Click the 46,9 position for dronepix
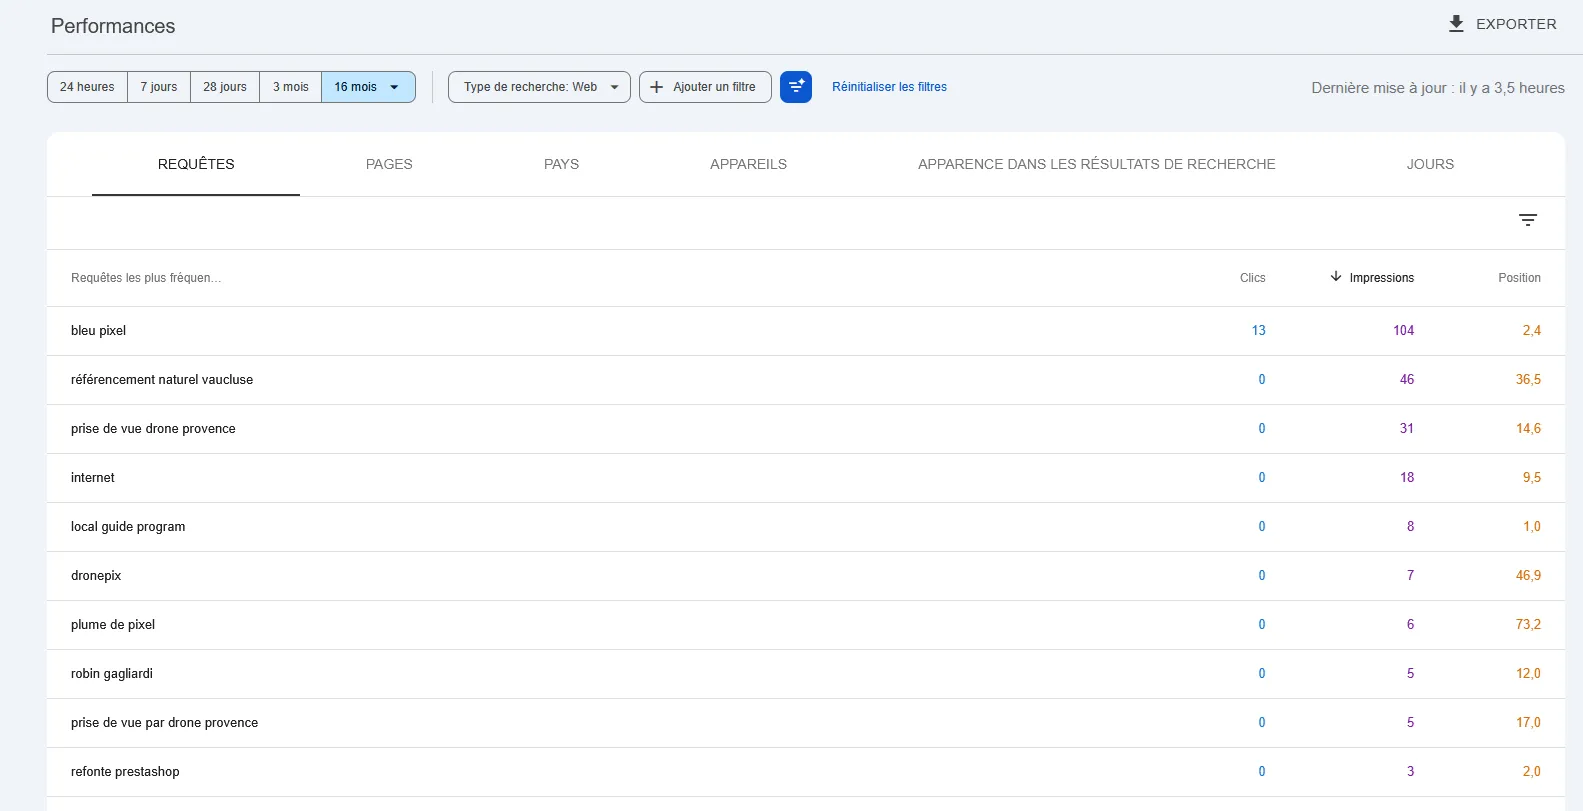 [x=1528, y=576]
